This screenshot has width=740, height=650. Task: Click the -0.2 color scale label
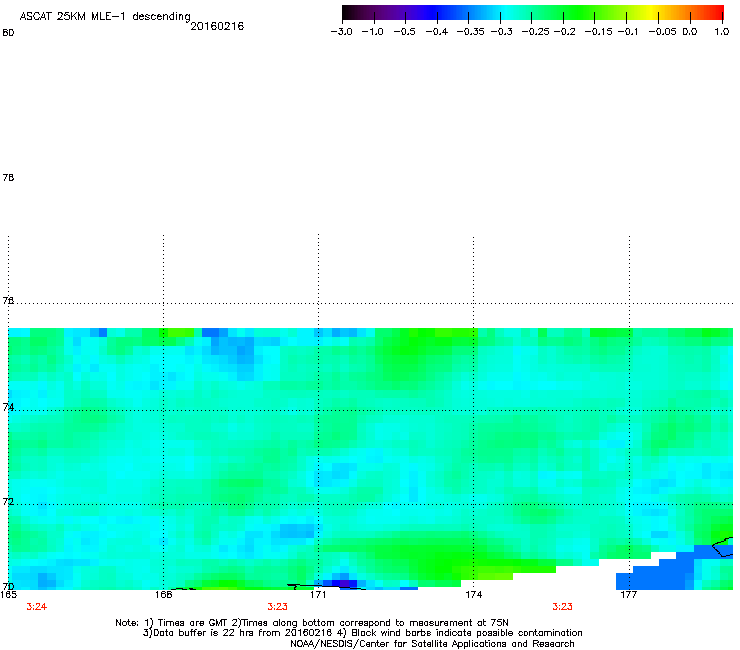point(564,32)
